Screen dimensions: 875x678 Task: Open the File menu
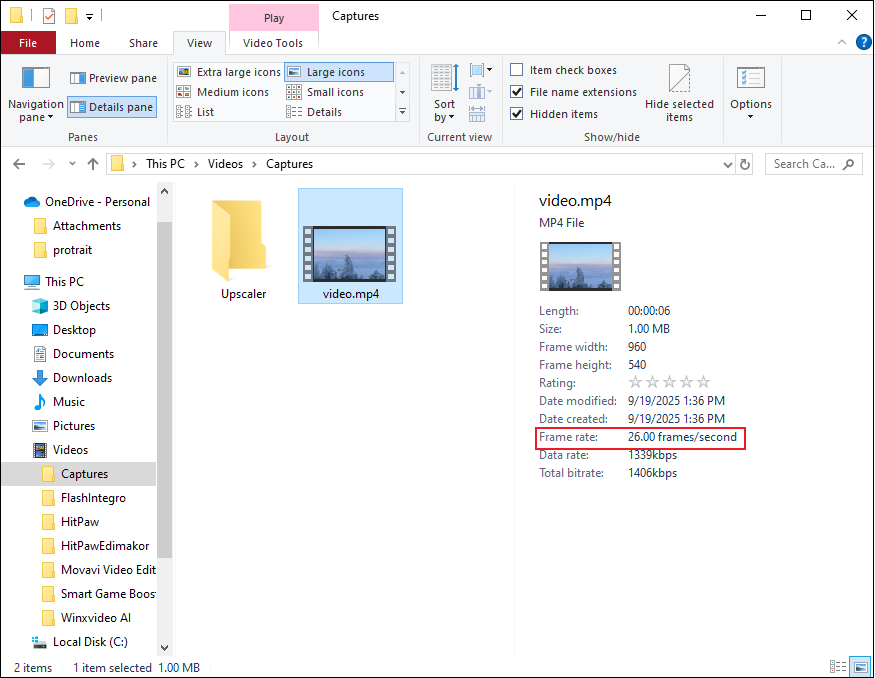(x=28, y=42)
